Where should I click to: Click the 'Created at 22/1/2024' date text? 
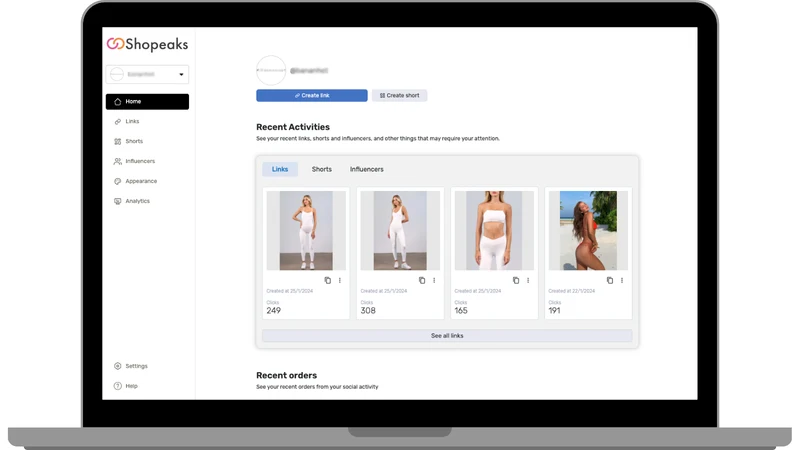pos(571,291)
